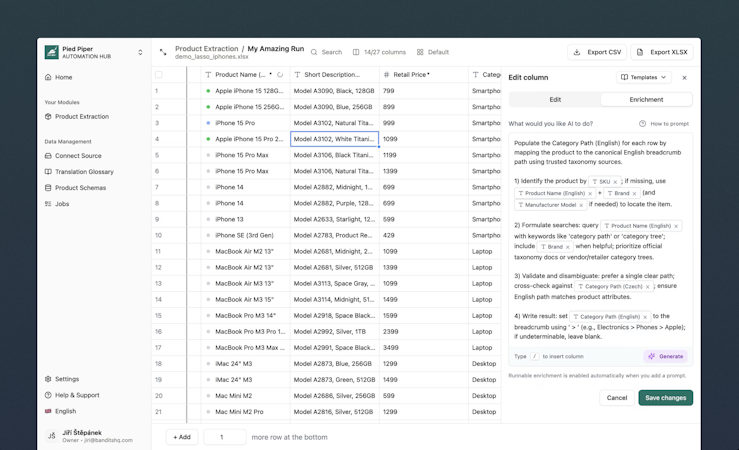The width and height of the screenshot is (739, 450).
Task: Click the blue status dot on iPhone 15 Pro row
Action: pos(208,123)
